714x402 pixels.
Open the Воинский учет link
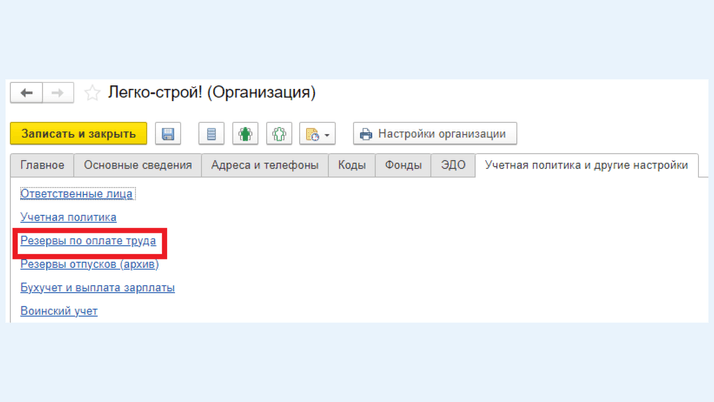point(59,311)
